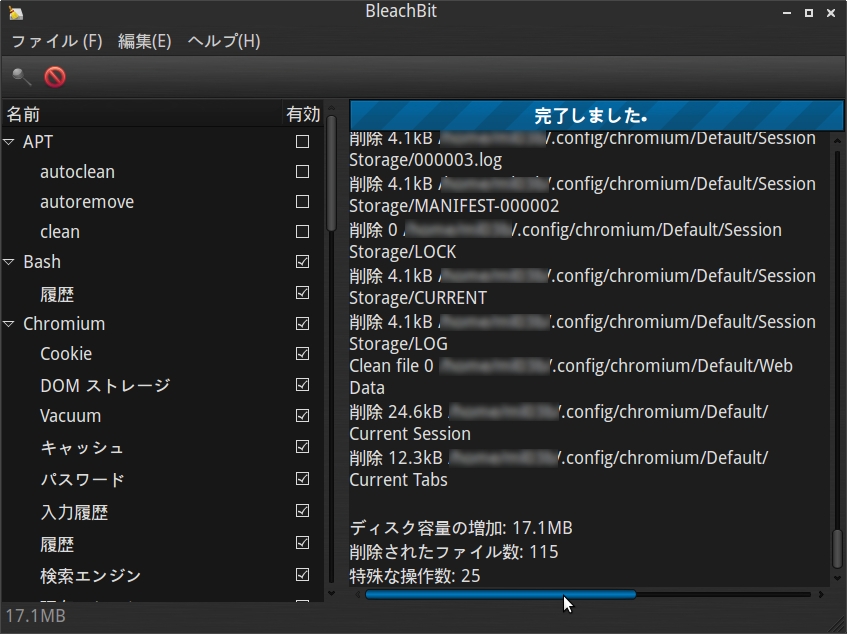
Task: Click the Current Session log line
Action: [410, 434]
